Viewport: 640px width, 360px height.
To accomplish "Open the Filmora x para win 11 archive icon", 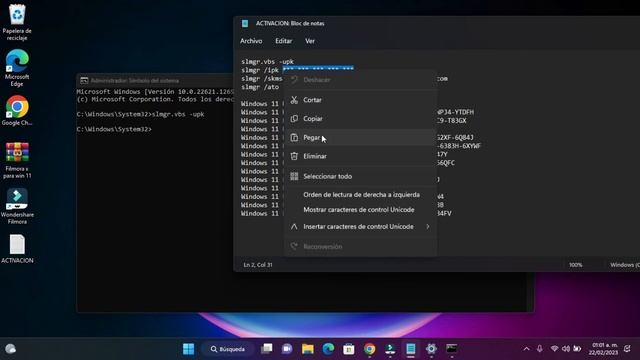I will tap(17, 160).
